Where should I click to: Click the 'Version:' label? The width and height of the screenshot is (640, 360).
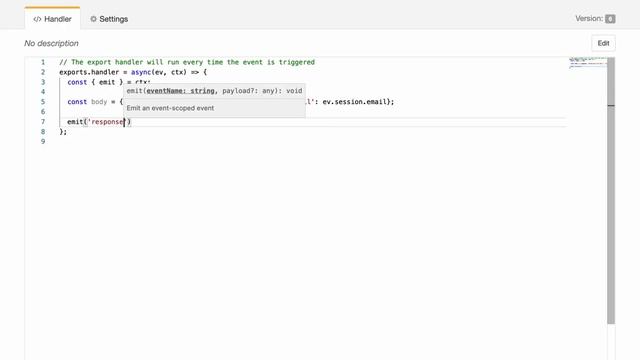pyautogui.click(x=589, y=18)
